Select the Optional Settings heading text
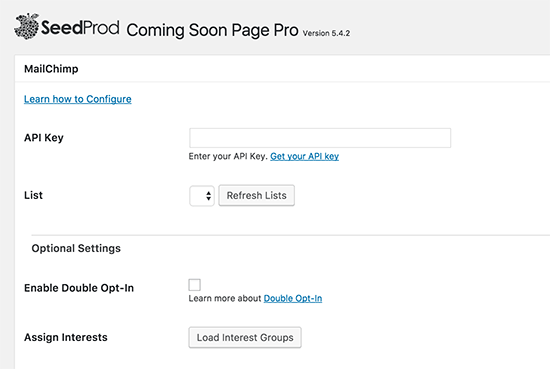This screenshot has height=369, width=550. 76,248
